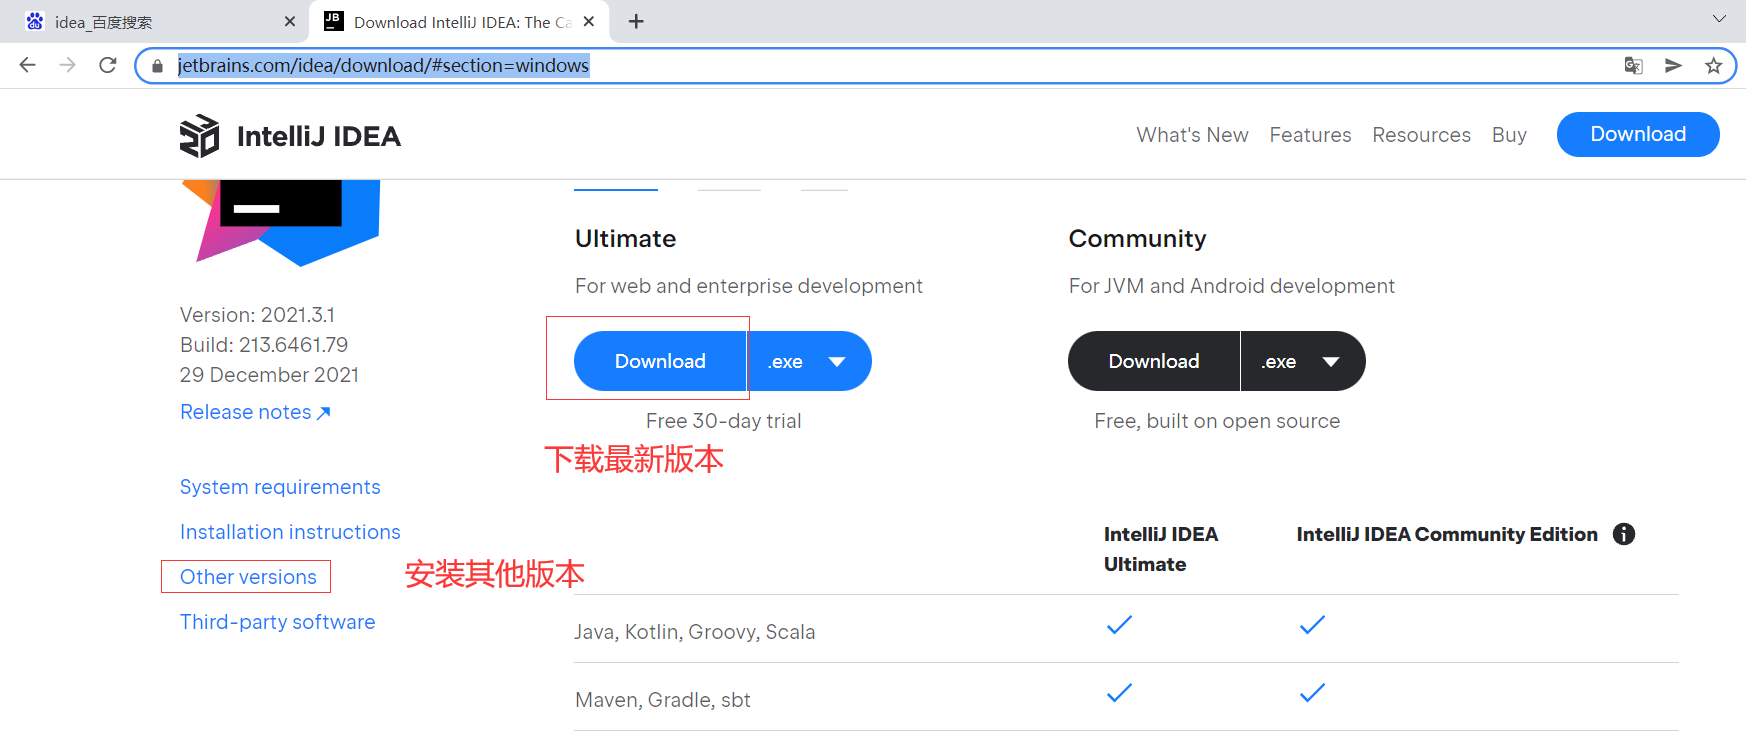Screen dimensions: 1746x733
Task: Open the translate page icon
Action: click(1633, 65)
